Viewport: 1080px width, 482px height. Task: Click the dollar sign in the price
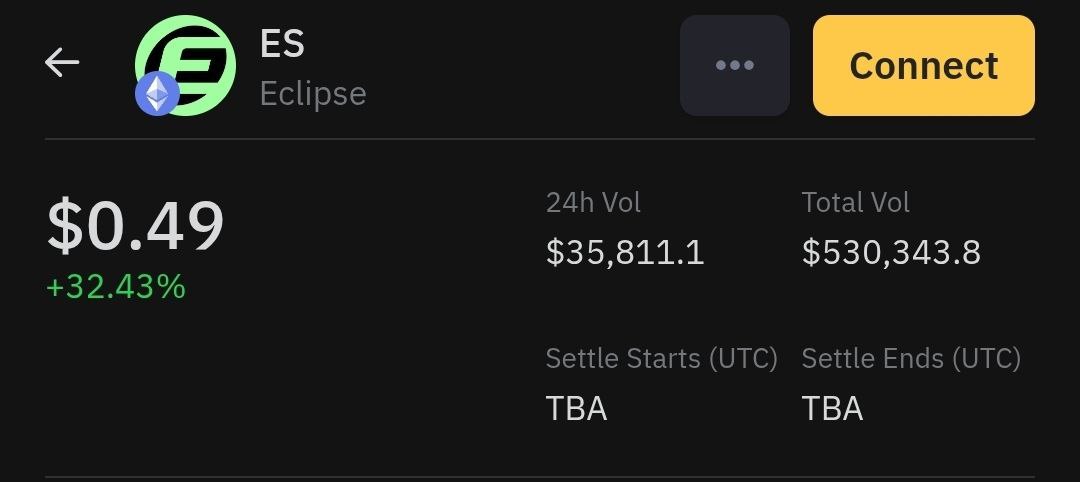64,226
